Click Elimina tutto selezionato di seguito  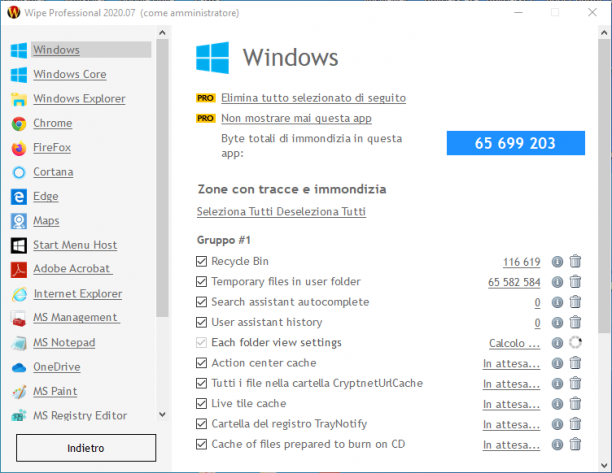[x=313, y=98]
